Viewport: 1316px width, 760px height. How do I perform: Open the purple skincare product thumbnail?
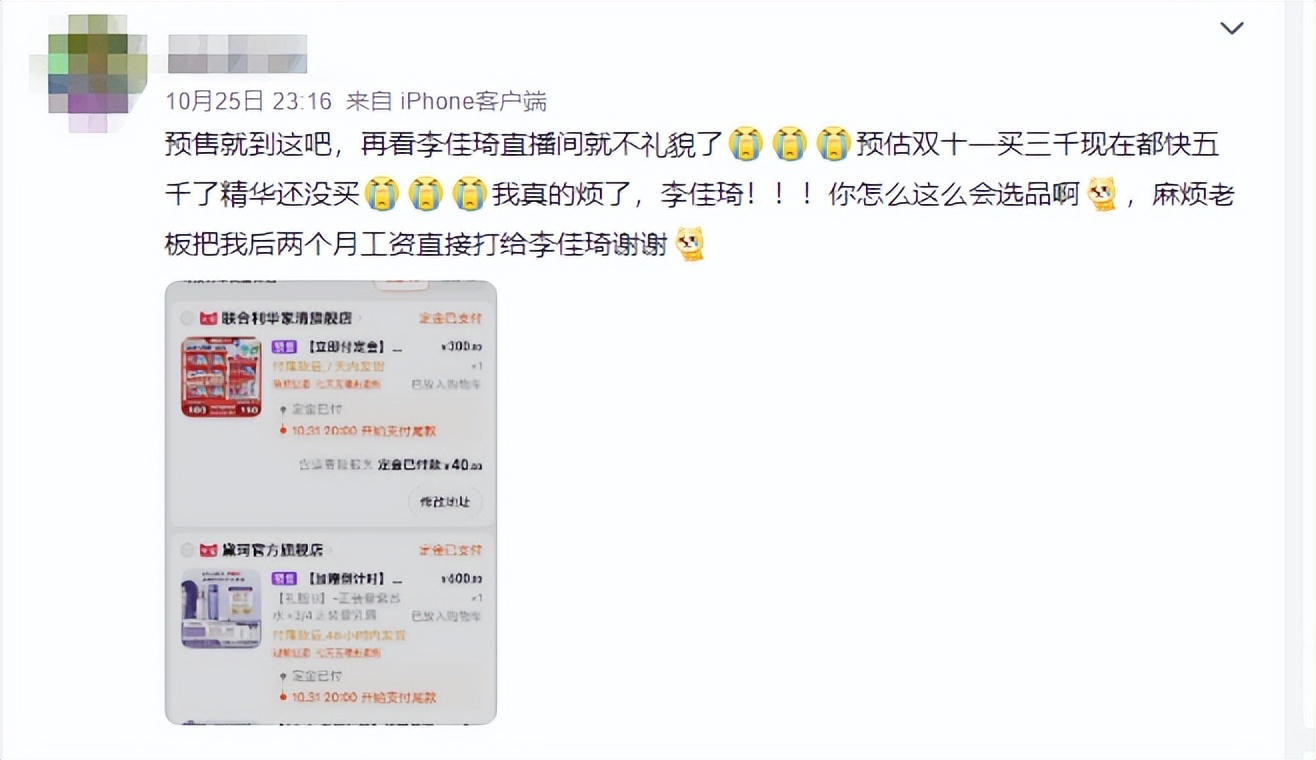coord(221,609)
